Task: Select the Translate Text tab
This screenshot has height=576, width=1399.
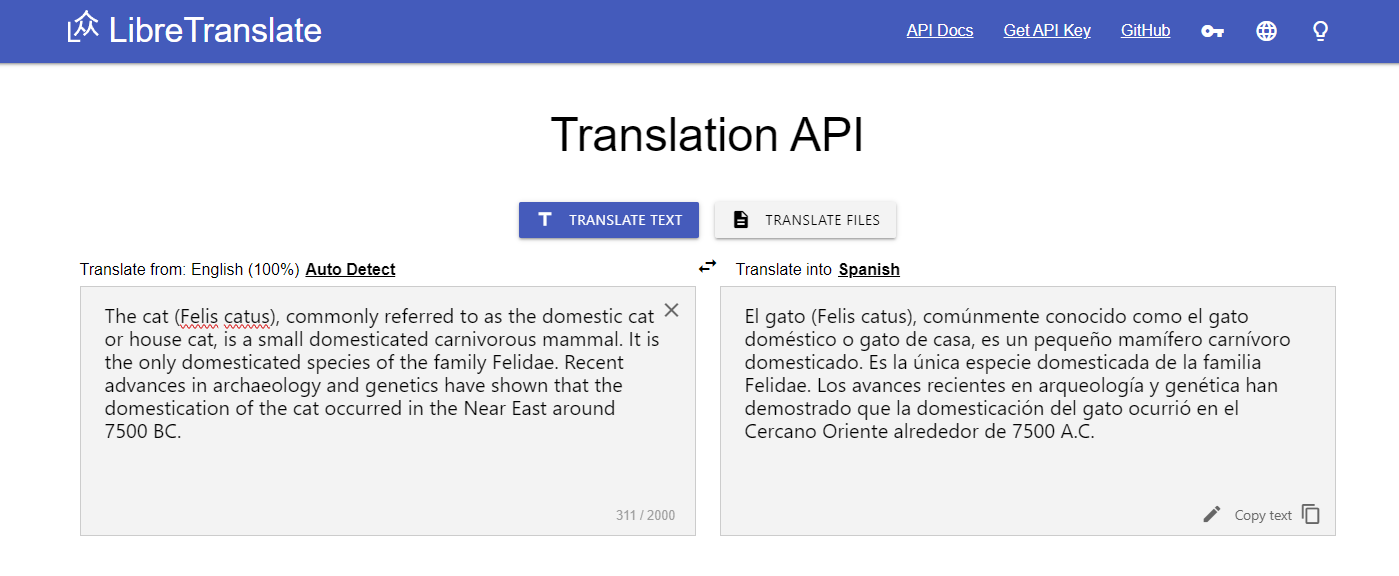Action: (x=609, y=219)
